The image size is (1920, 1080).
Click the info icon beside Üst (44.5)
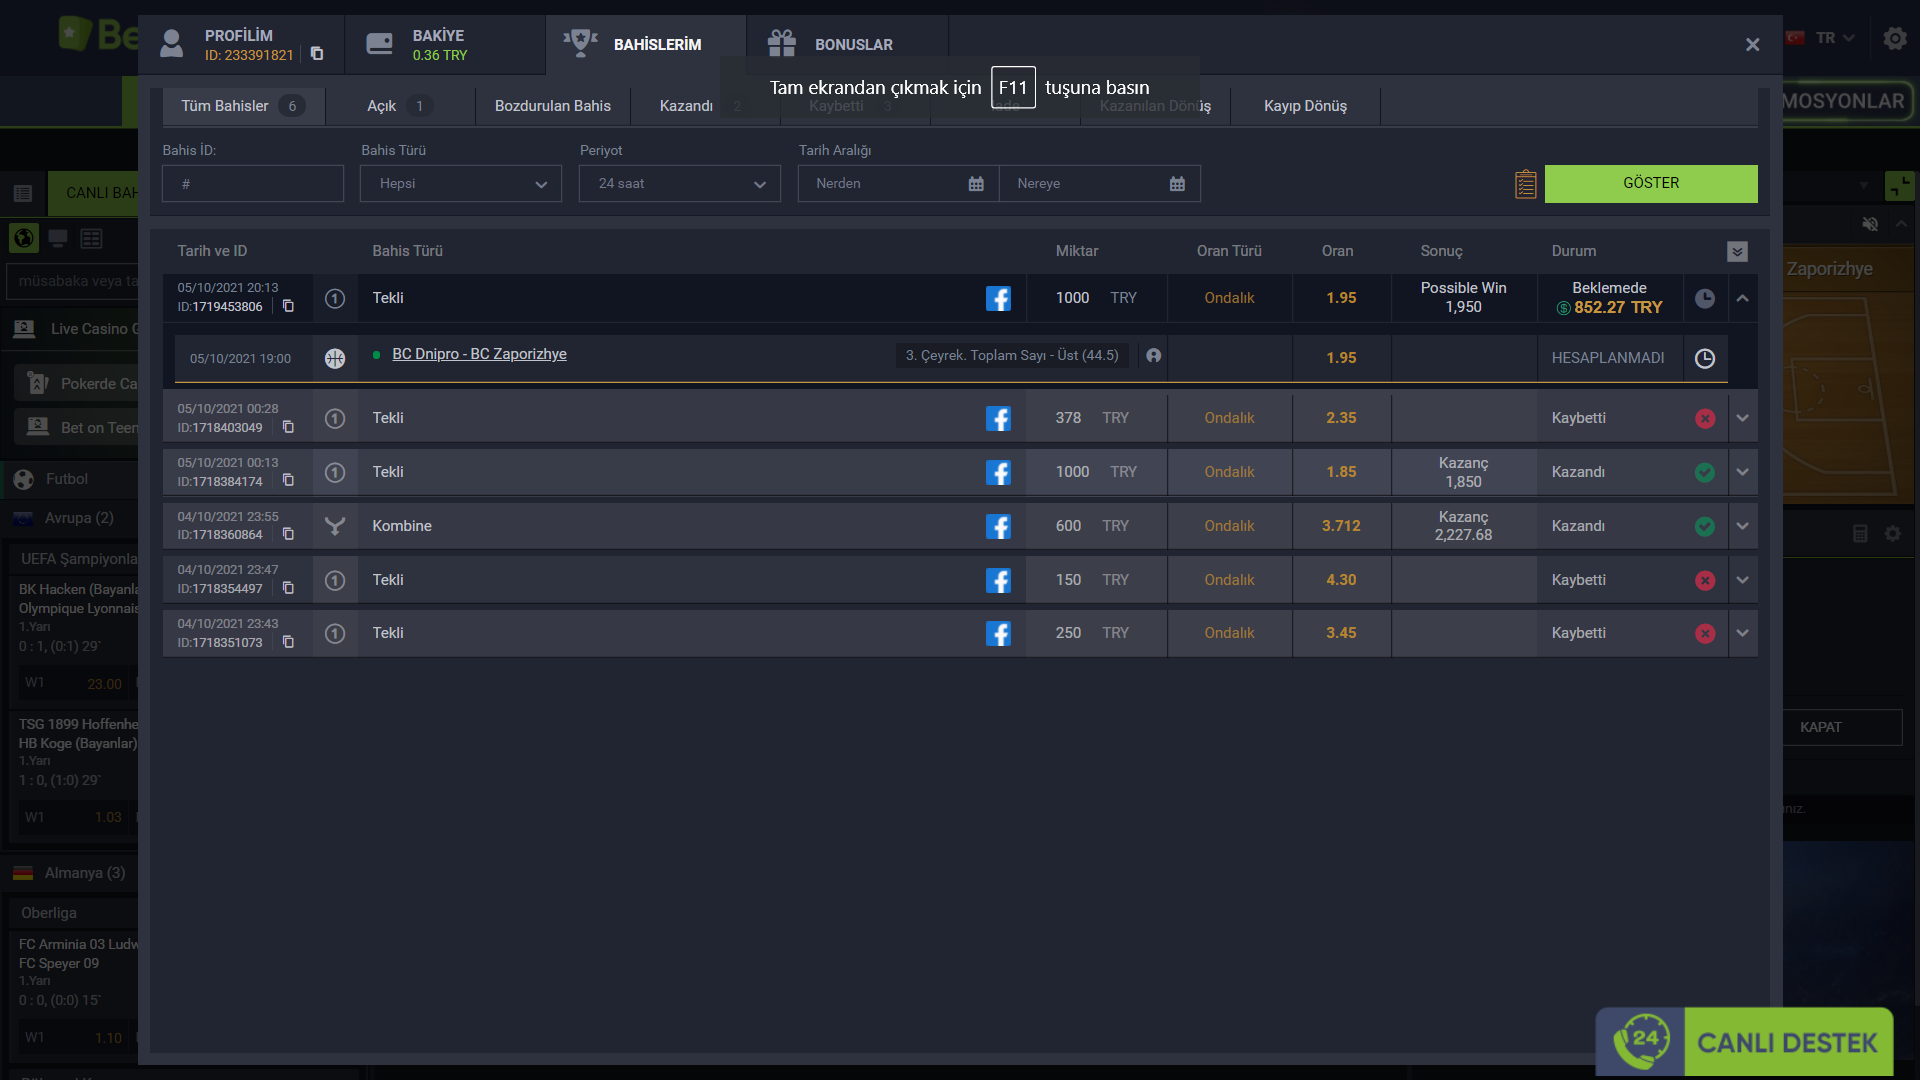click(x=1154, y=355)
